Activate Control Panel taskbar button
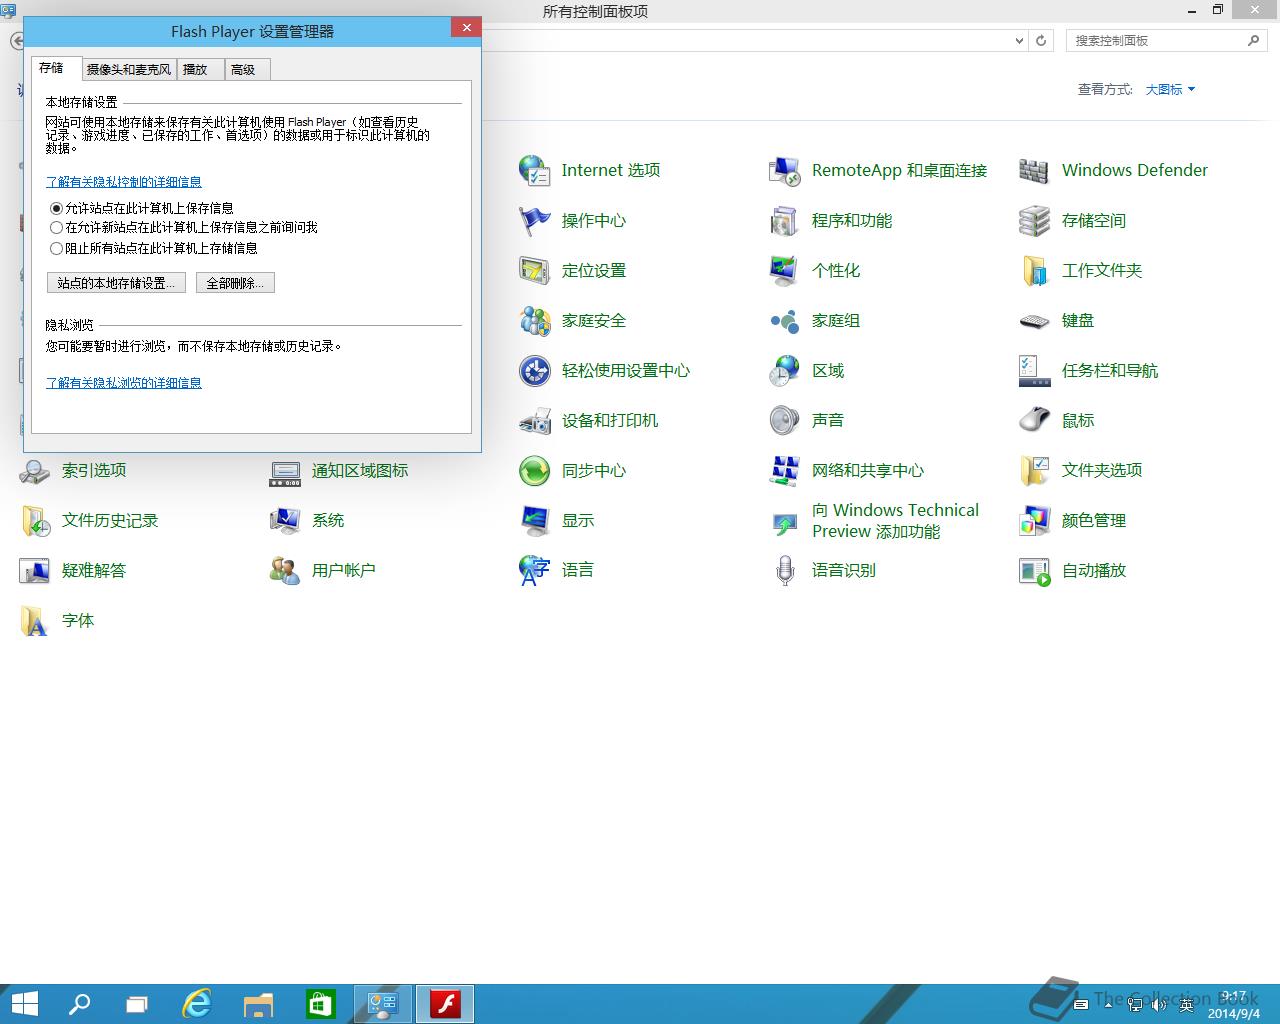 383,1004
